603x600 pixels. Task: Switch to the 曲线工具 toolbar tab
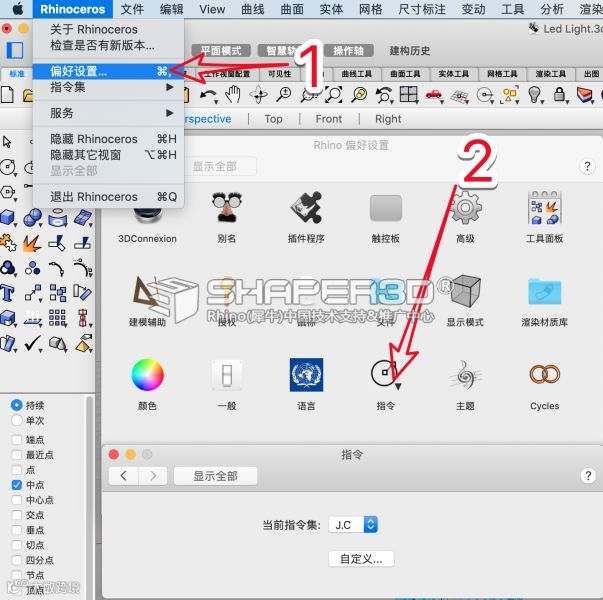[356, 74]
